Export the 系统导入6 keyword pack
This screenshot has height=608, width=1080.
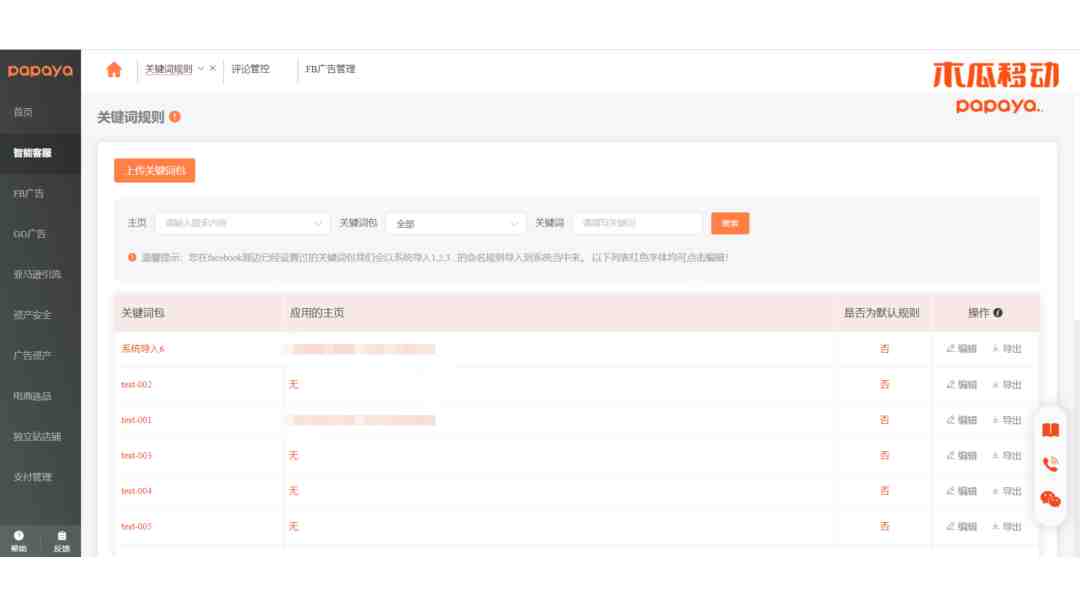click(x=1006, y=349)
